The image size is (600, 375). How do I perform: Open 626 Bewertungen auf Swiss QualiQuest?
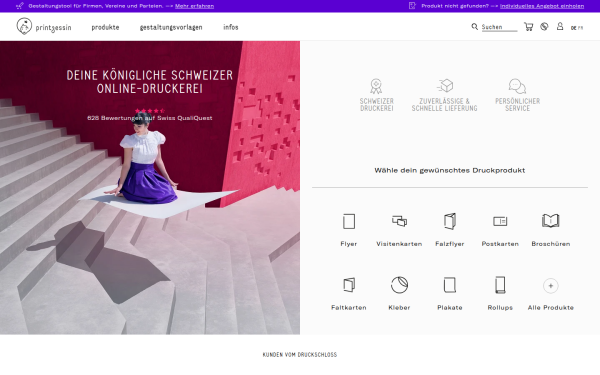coord(150,118)
